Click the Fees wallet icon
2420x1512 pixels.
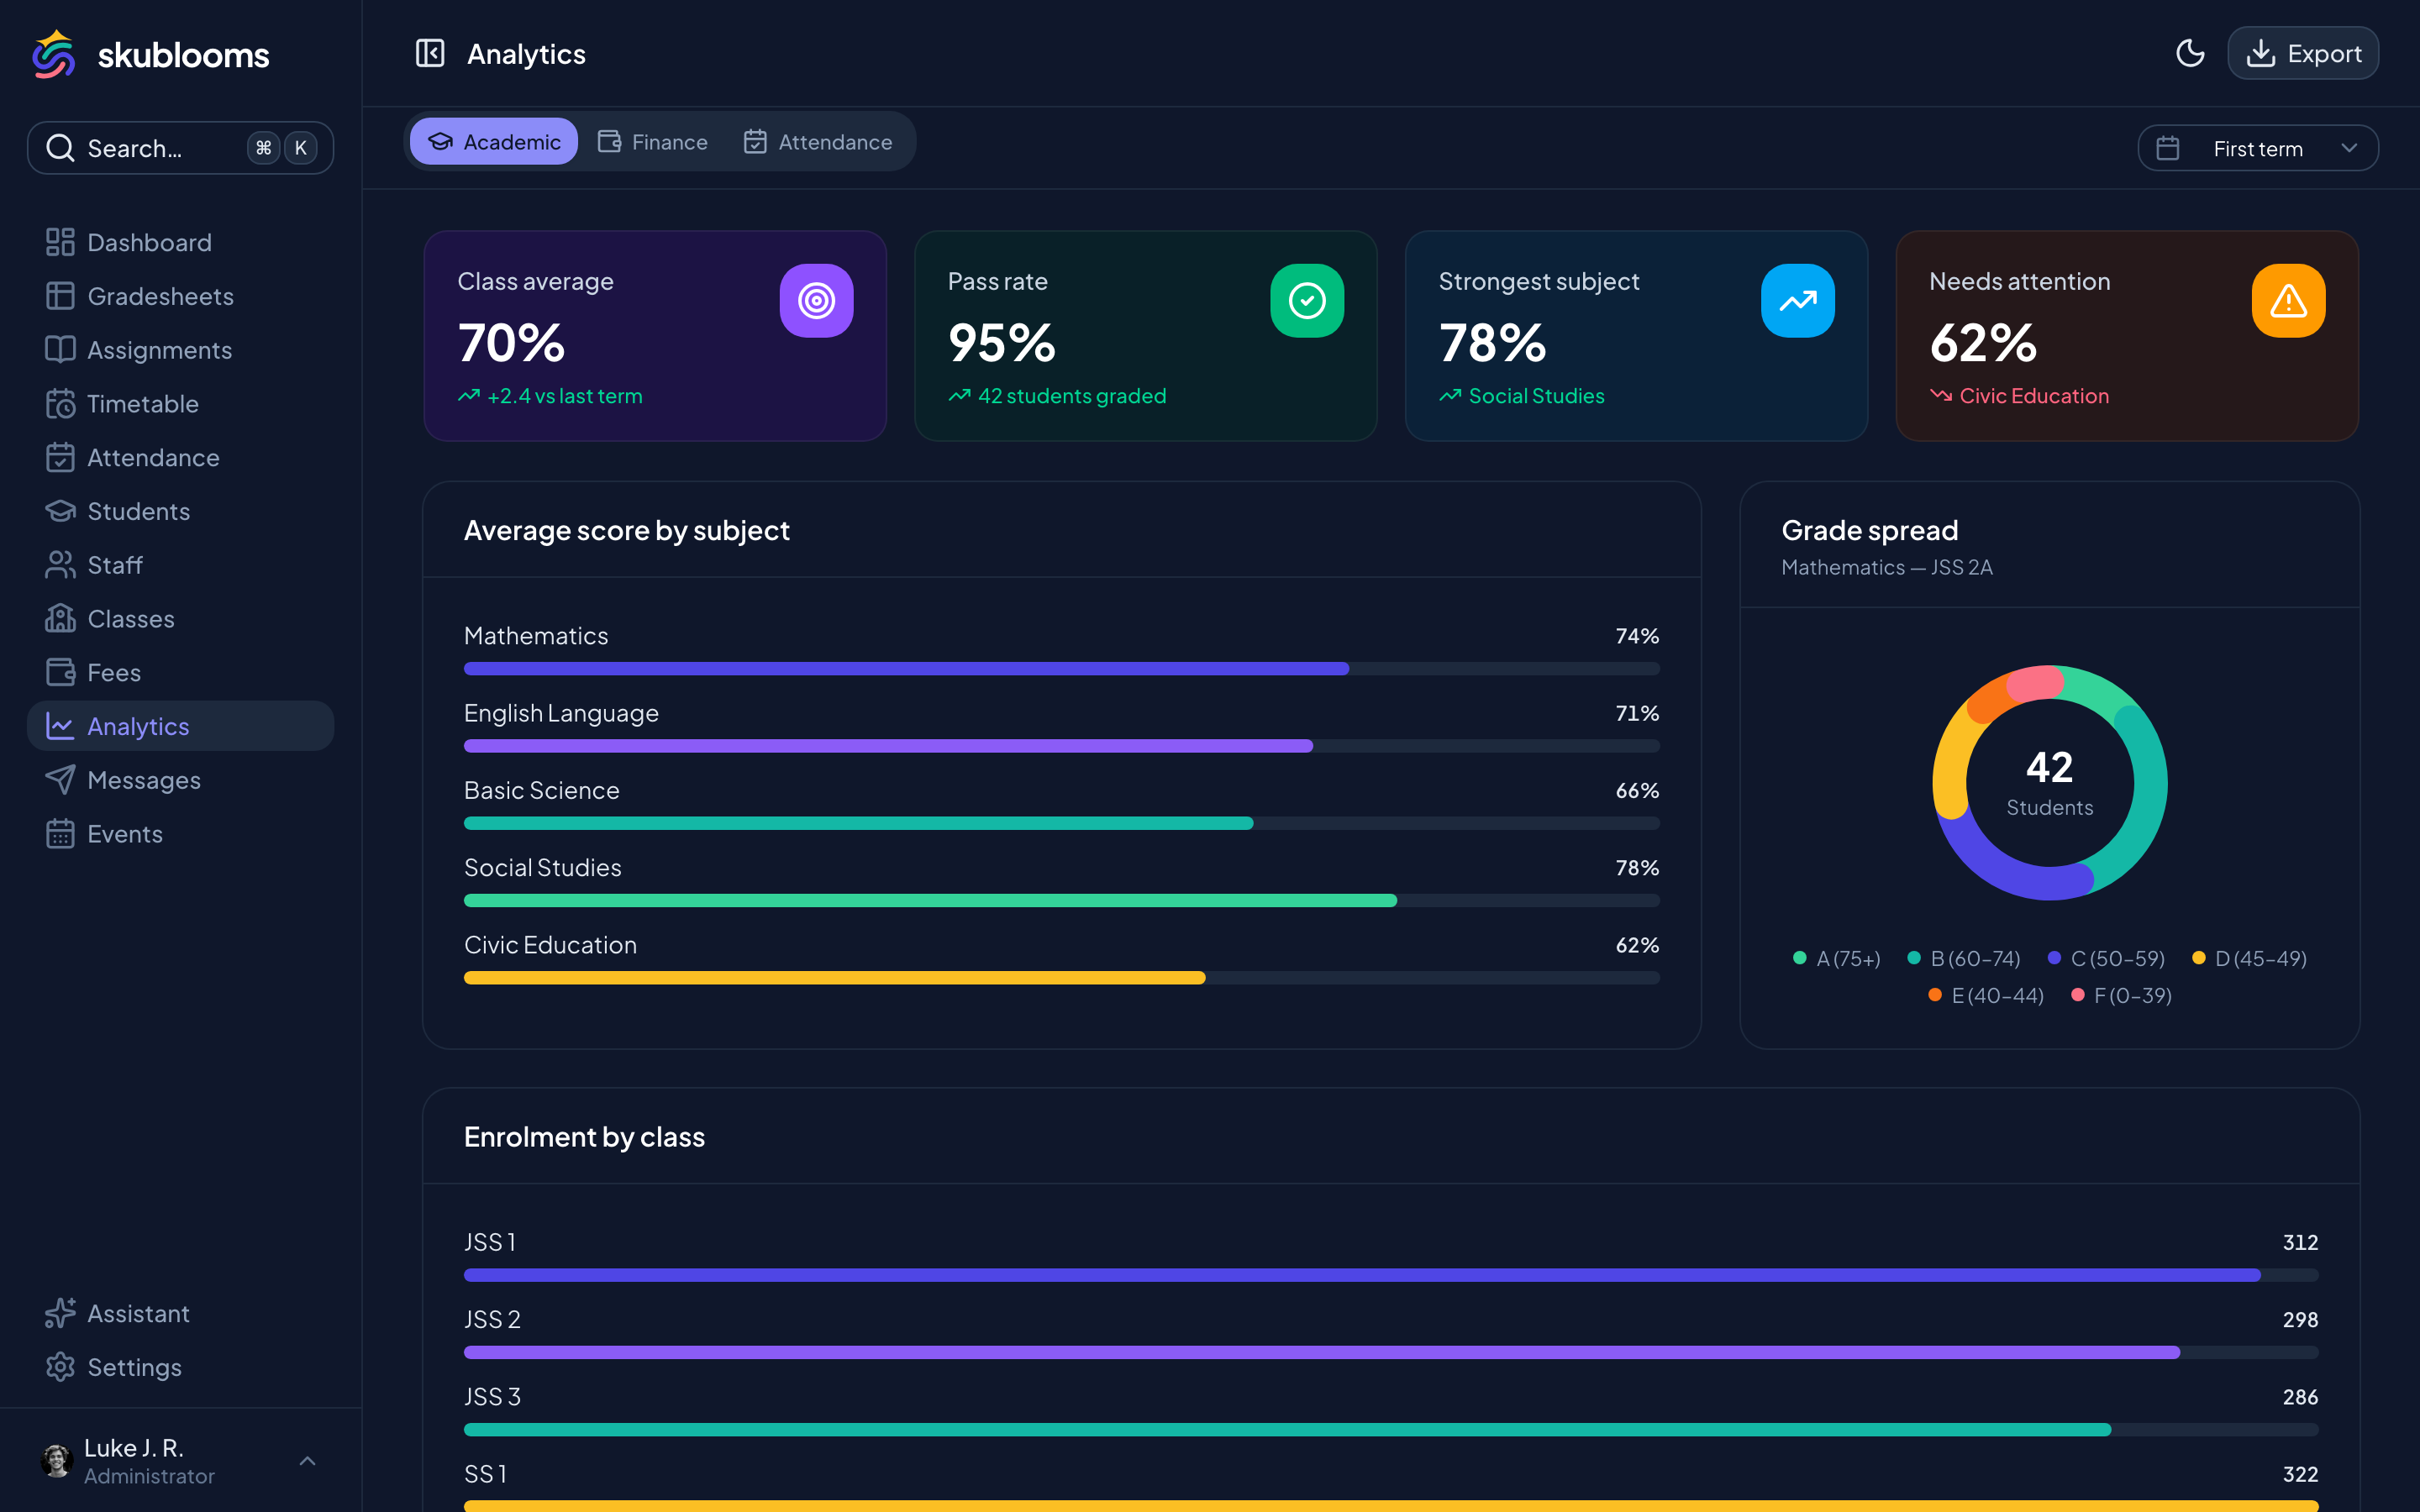(60, 672)
